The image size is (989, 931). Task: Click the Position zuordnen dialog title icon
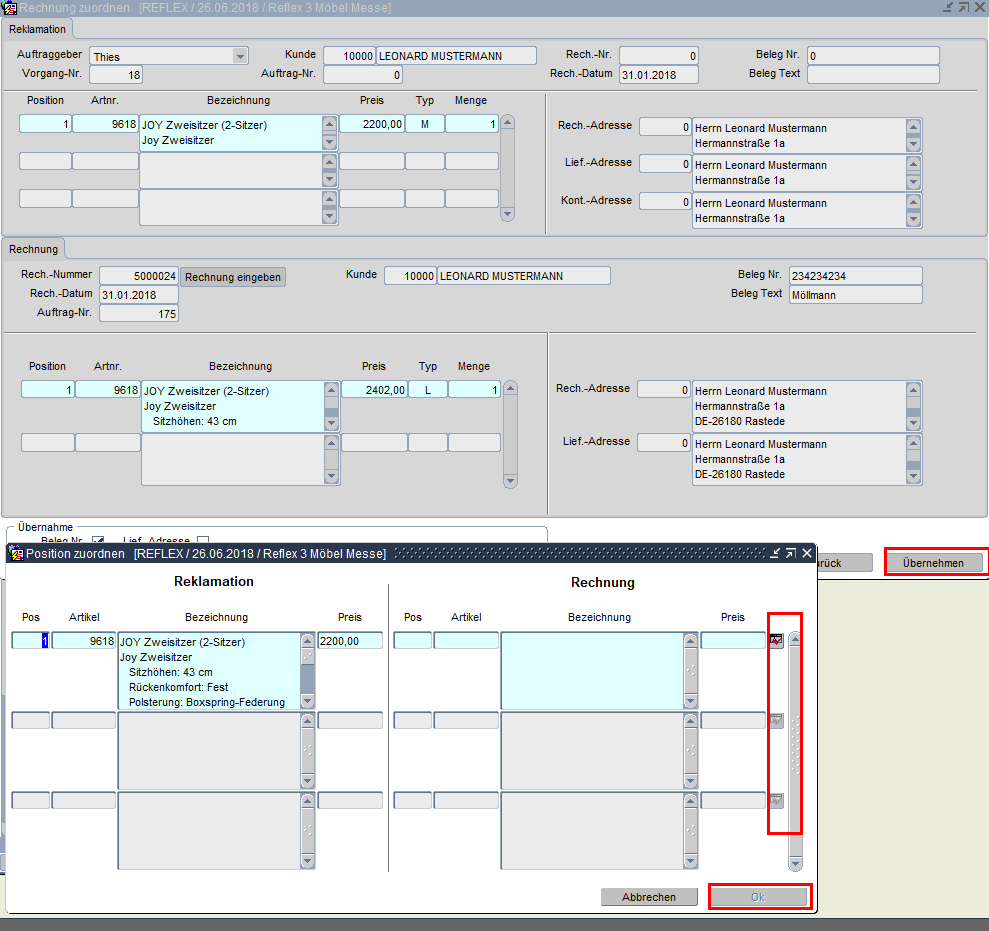pos(16,553)
